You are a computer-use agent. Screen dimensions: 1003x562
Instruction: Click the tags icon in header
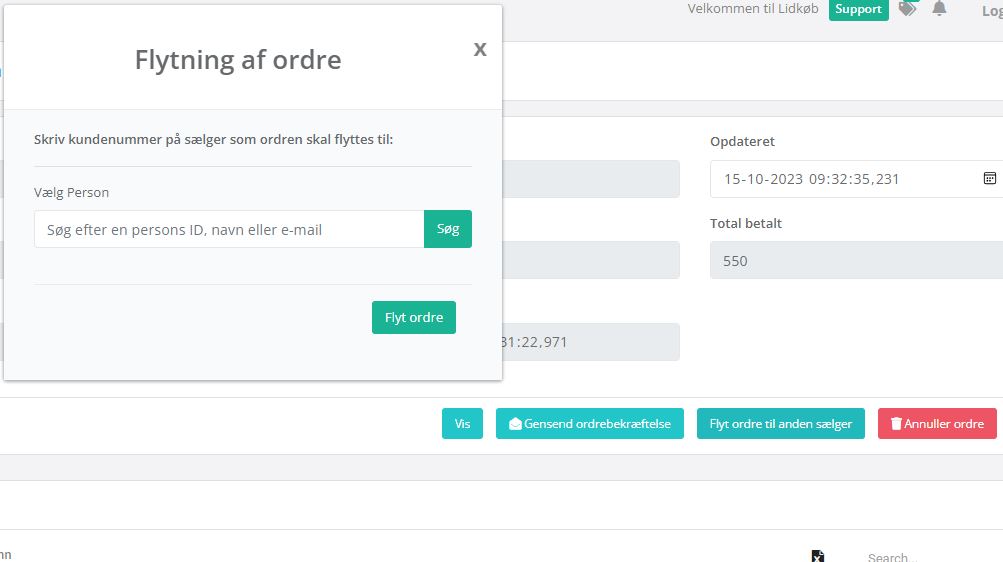click(x=907, y=8)
